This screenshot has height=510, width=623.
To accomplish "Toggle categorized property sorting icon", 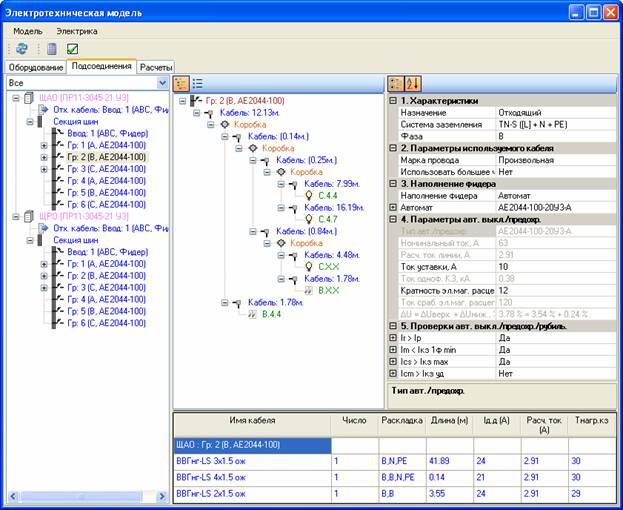I will point(396,84).
